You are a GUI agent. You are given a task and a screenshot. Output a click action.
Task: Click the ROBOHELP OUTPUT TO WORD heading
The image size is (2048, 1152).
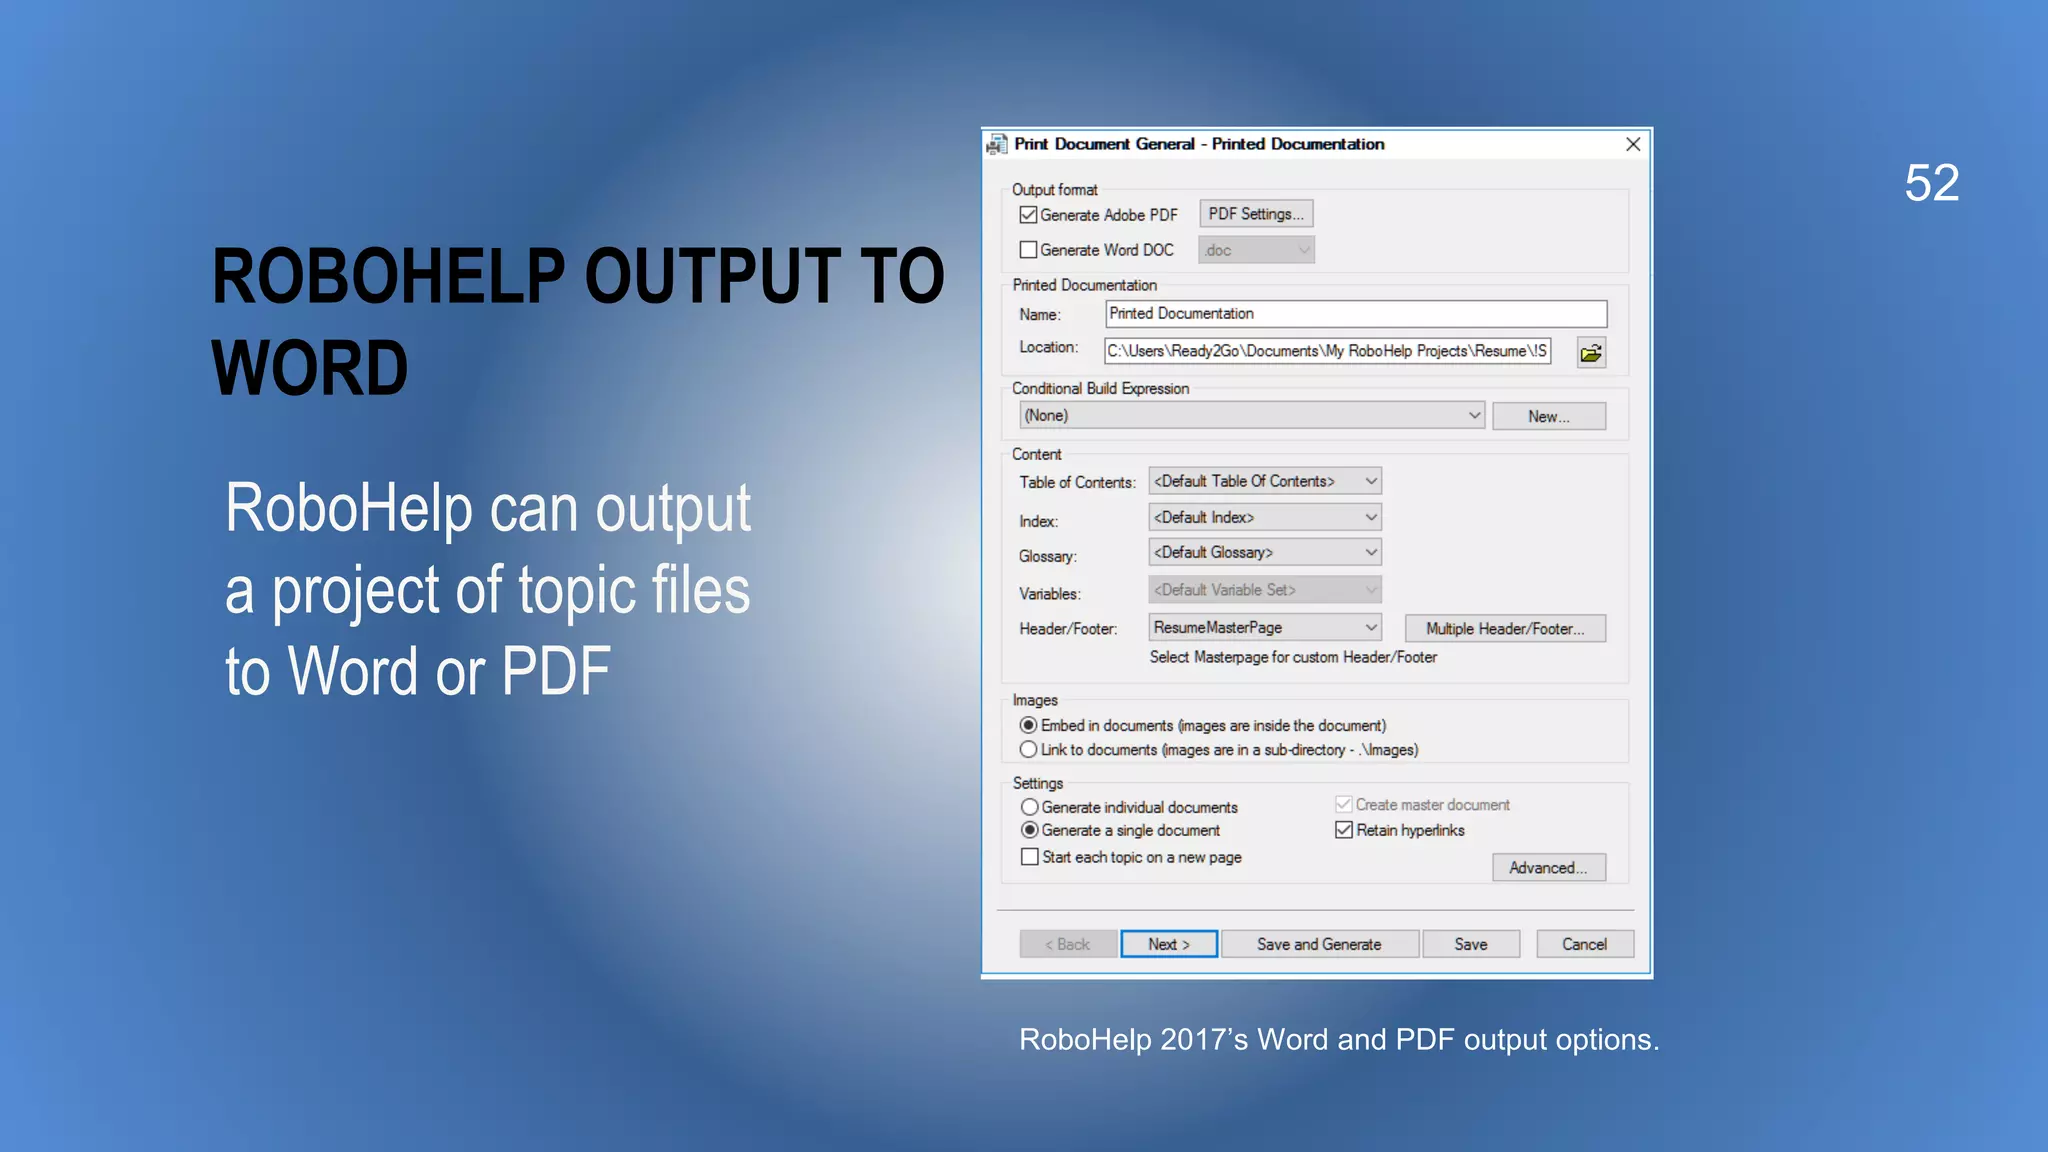pyautogui.click(x=578, y=322)
